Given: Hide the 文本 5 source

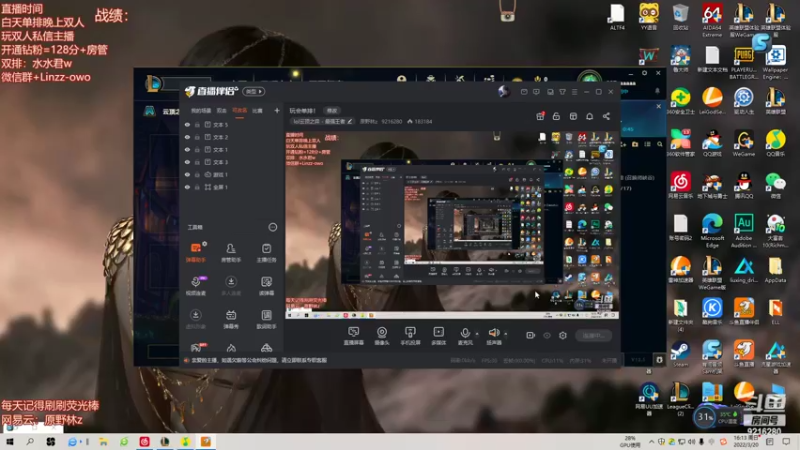Looking at the screenshot, I should click(188, 124).
